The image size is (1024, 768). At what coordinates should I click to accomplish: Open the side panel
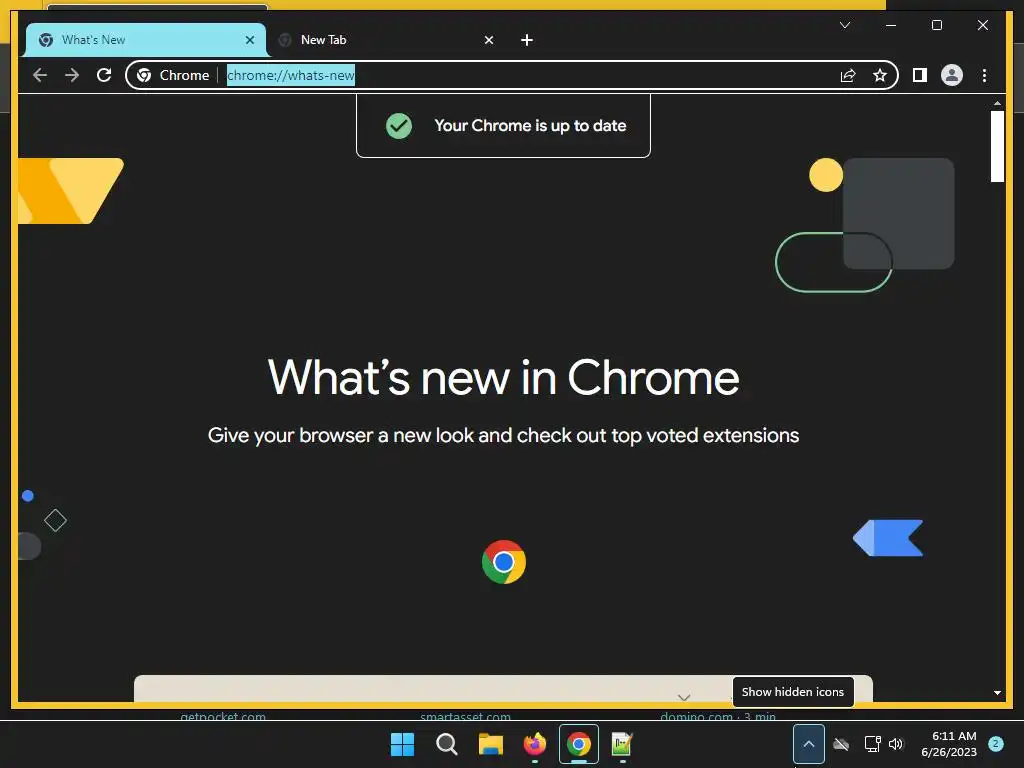(x=920, y=75)
